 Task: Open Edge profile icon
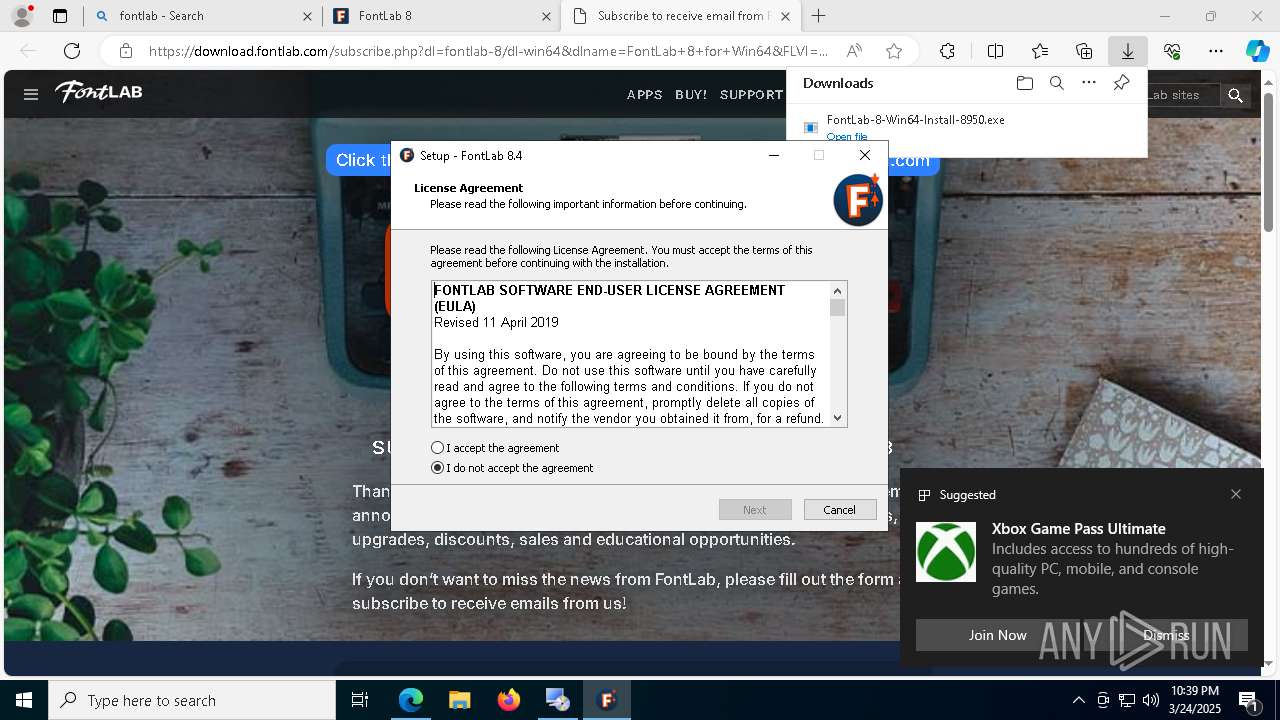pyautogui.click(x=22, y=15)
